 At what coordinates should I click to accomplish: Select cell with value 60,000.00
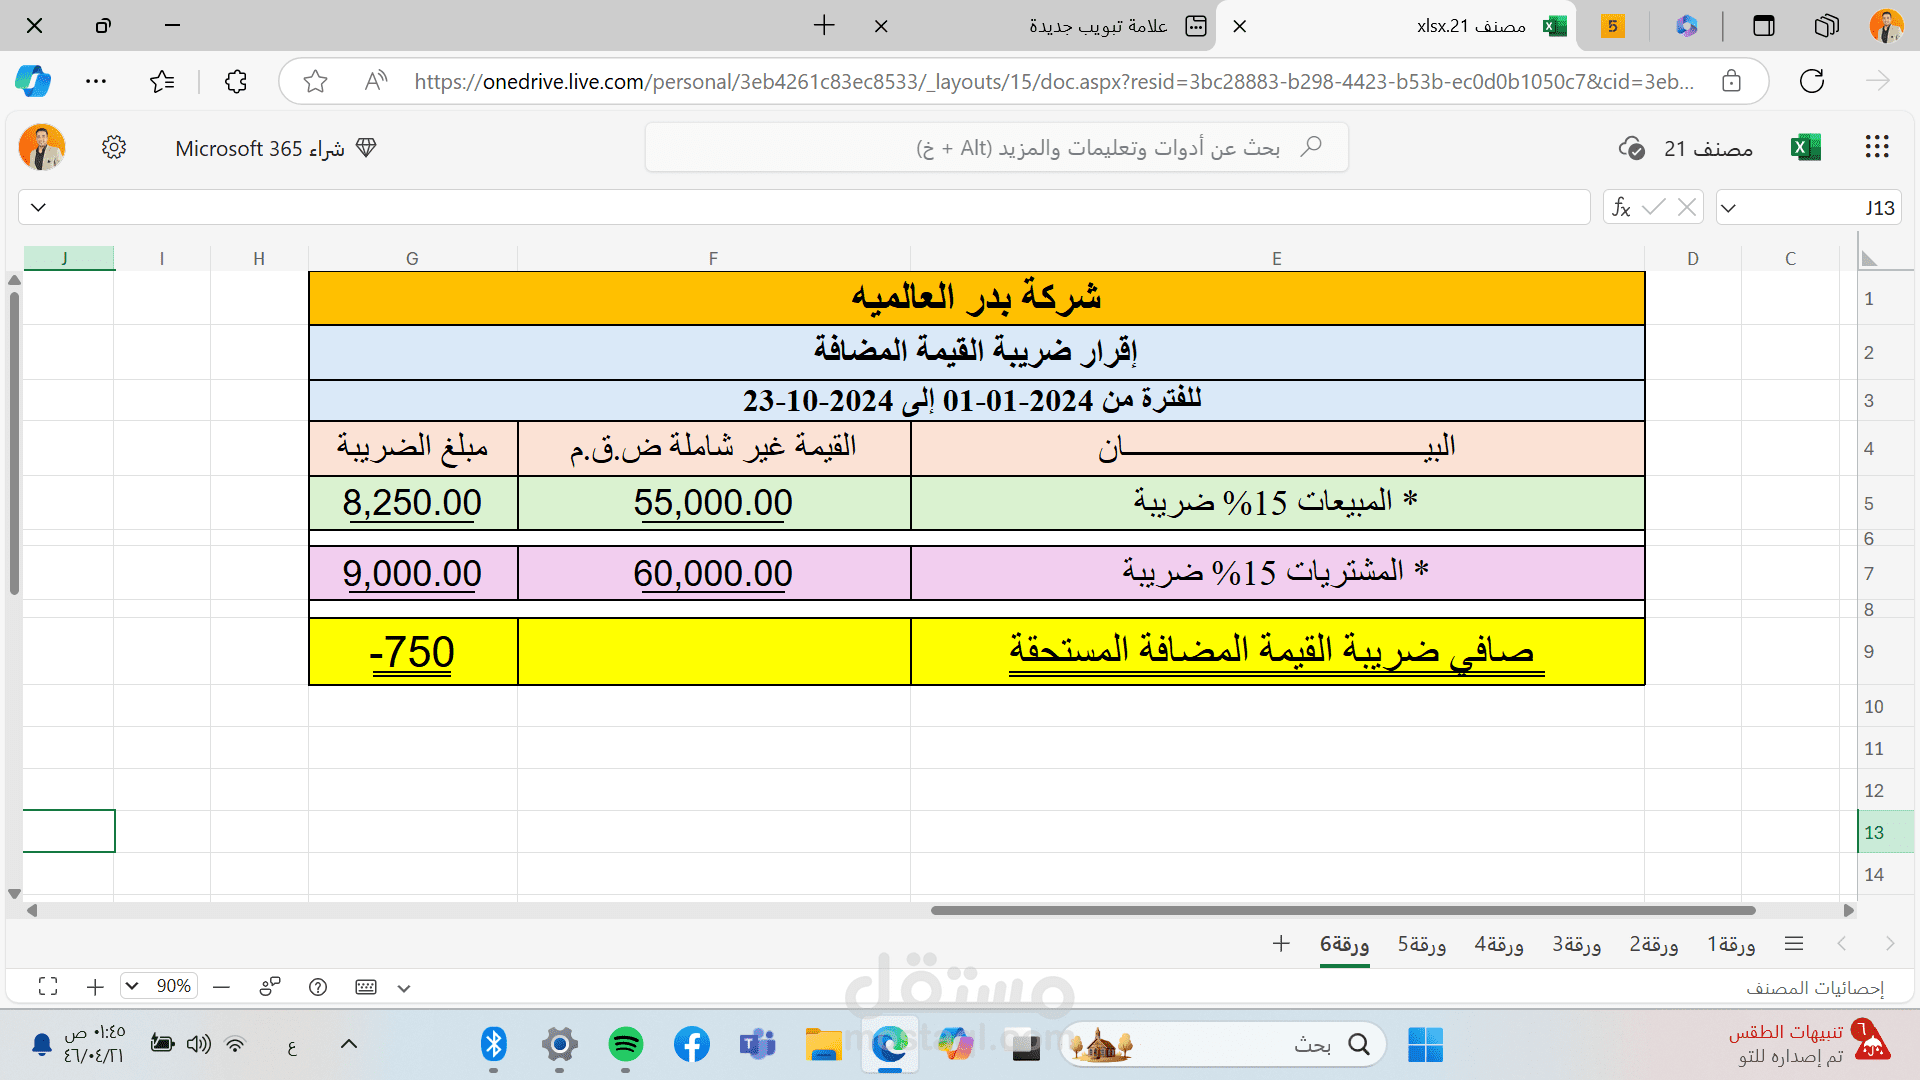tap(714, 573)
